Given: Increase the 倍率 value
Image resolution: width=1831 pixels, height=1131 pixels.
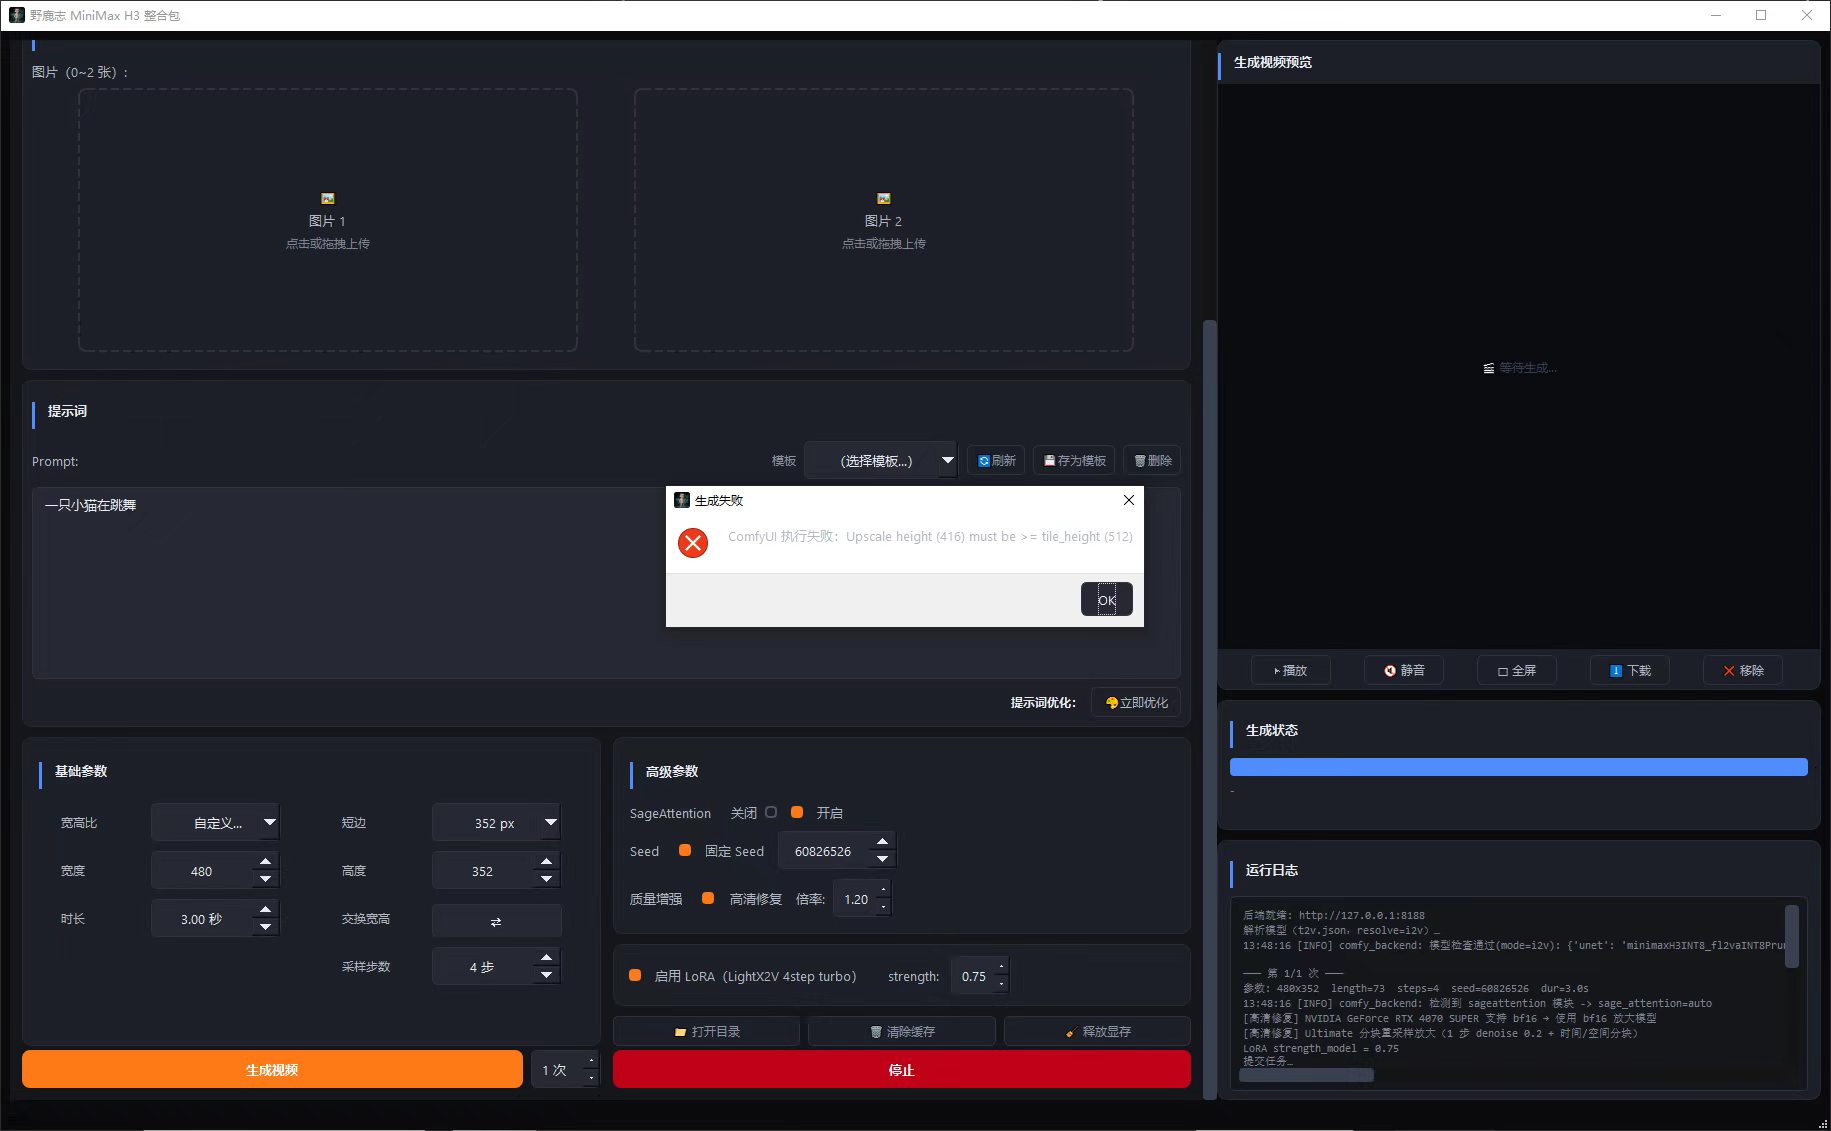Looking at the screenshot, I should click(883, 890).
